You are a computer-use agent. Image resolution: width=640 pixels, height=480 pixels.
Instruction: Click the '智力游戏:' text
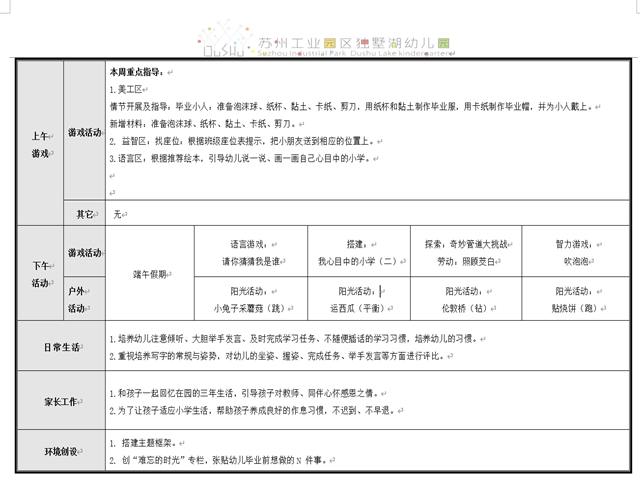click(574, 244)
